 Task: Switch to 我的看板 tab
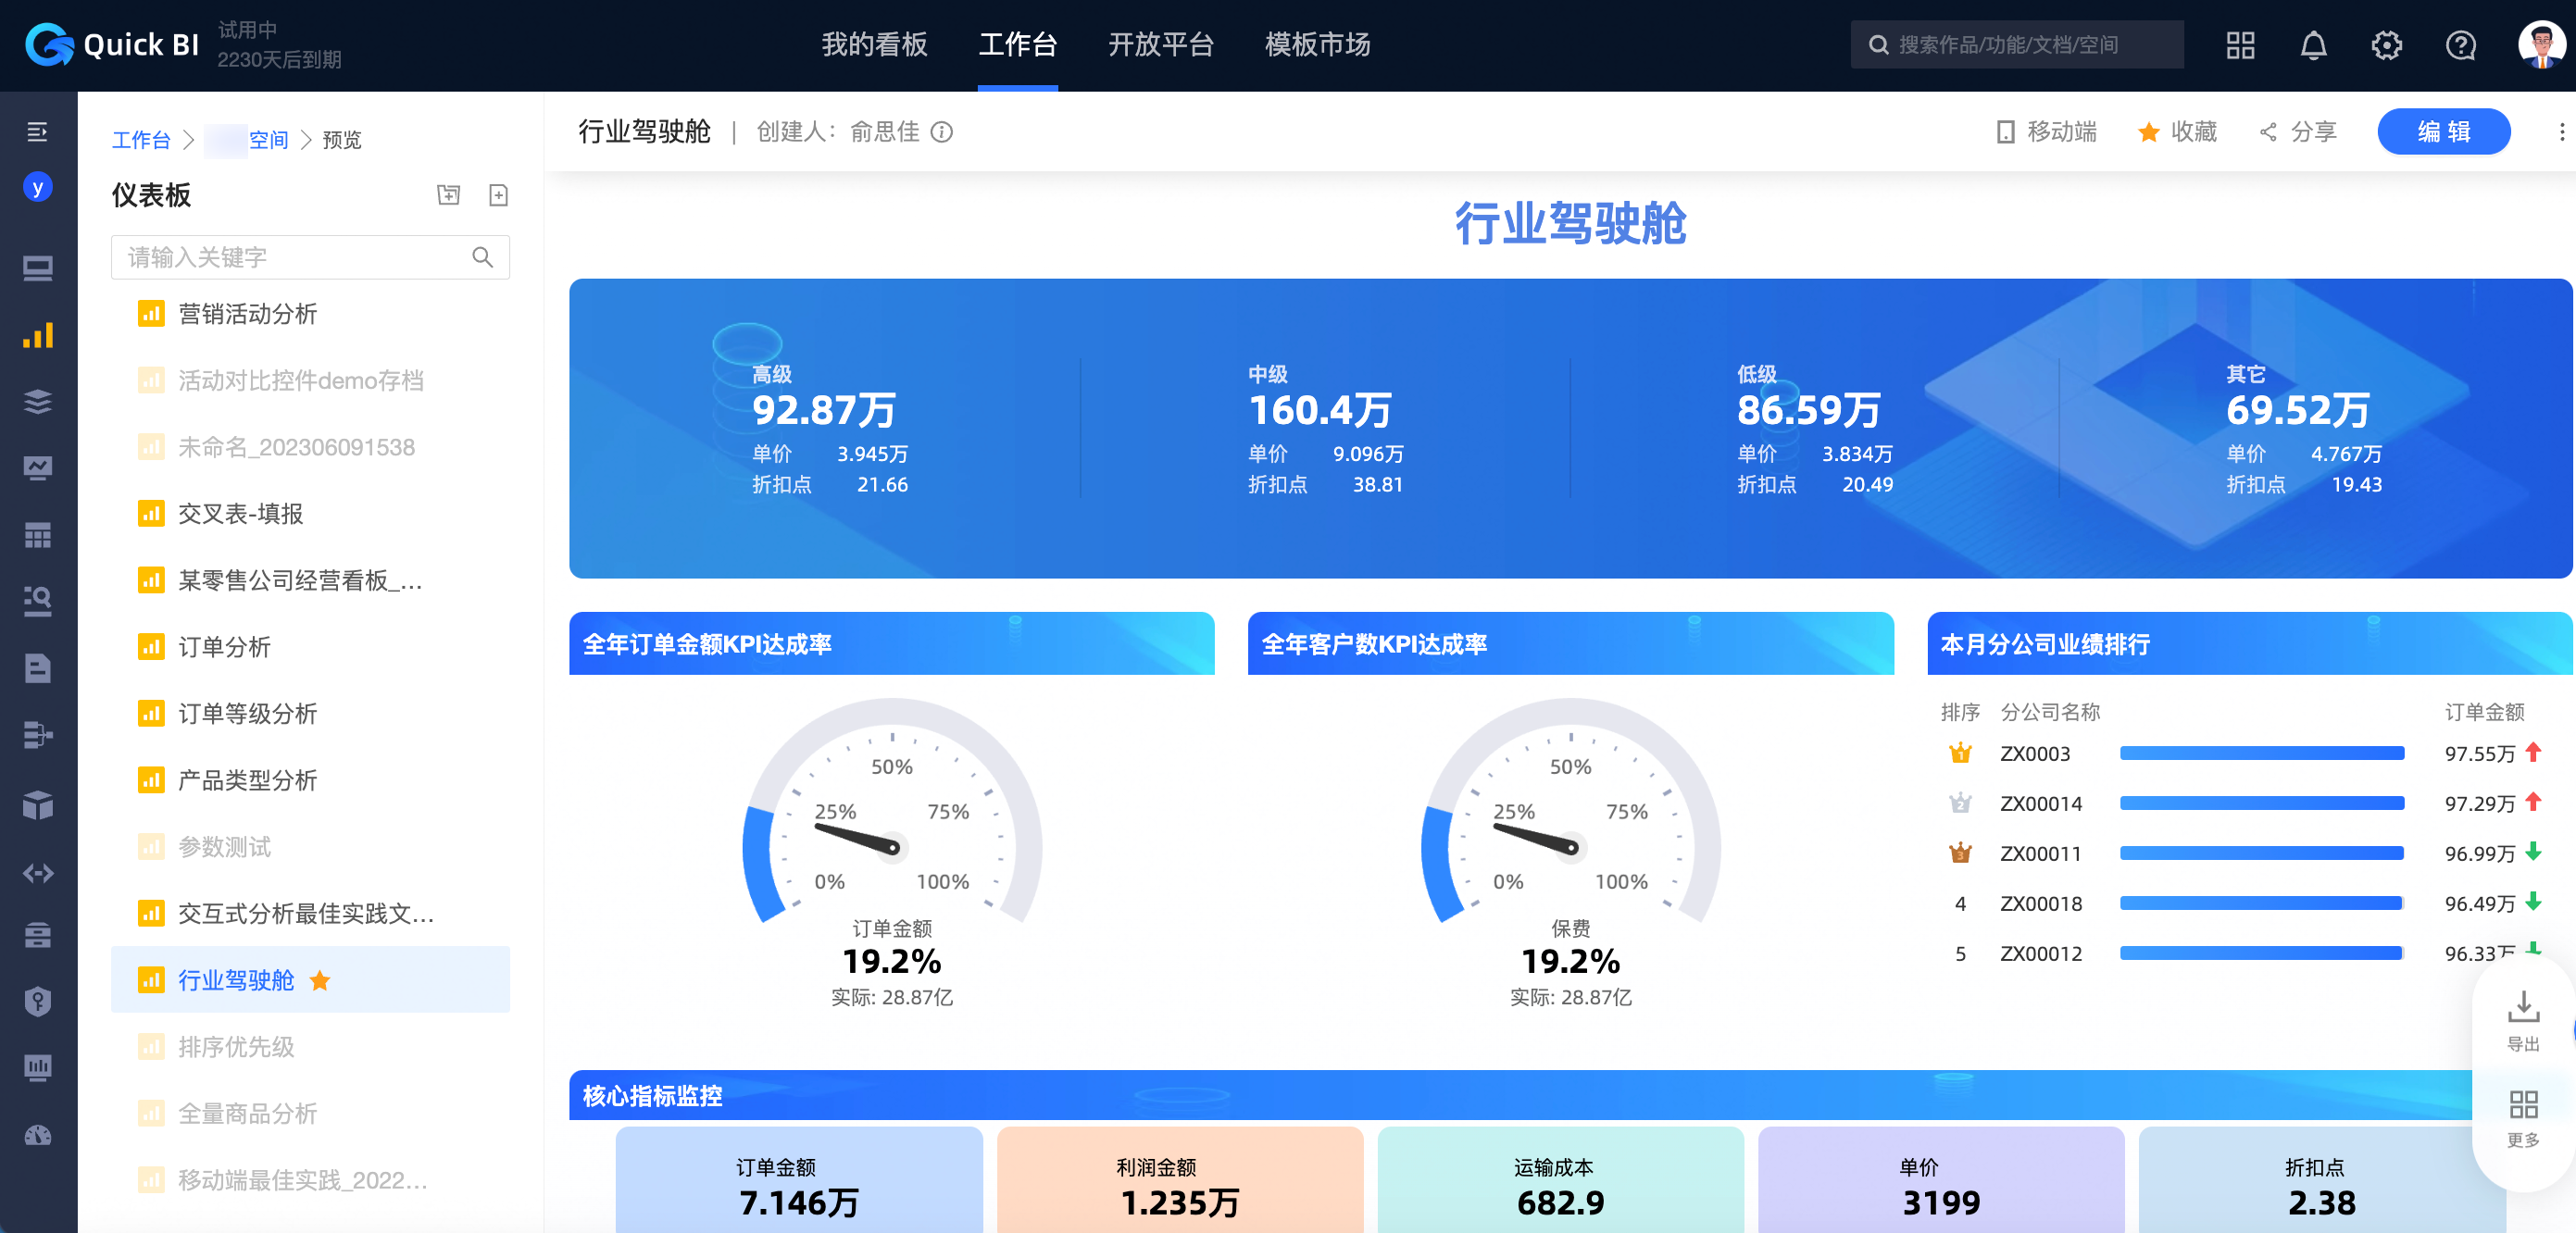point(874,45)
